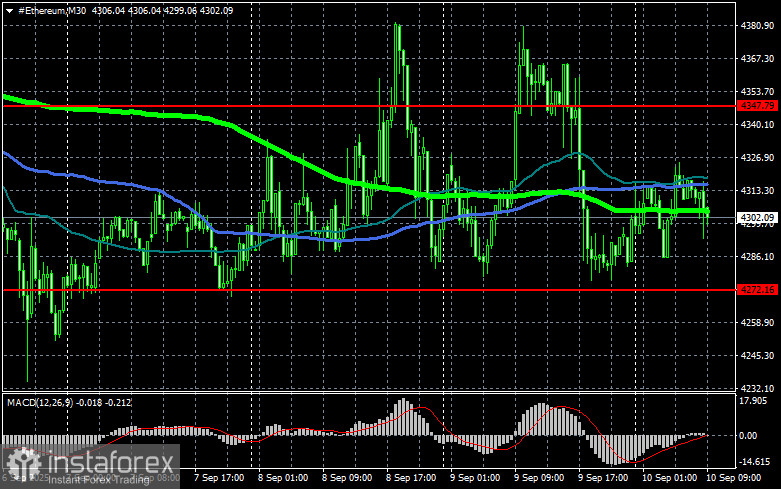Click the 8 Sep 17:00 time label
Image resolution: width=781 pixels, height=489 pixels.
coord(411,478)
